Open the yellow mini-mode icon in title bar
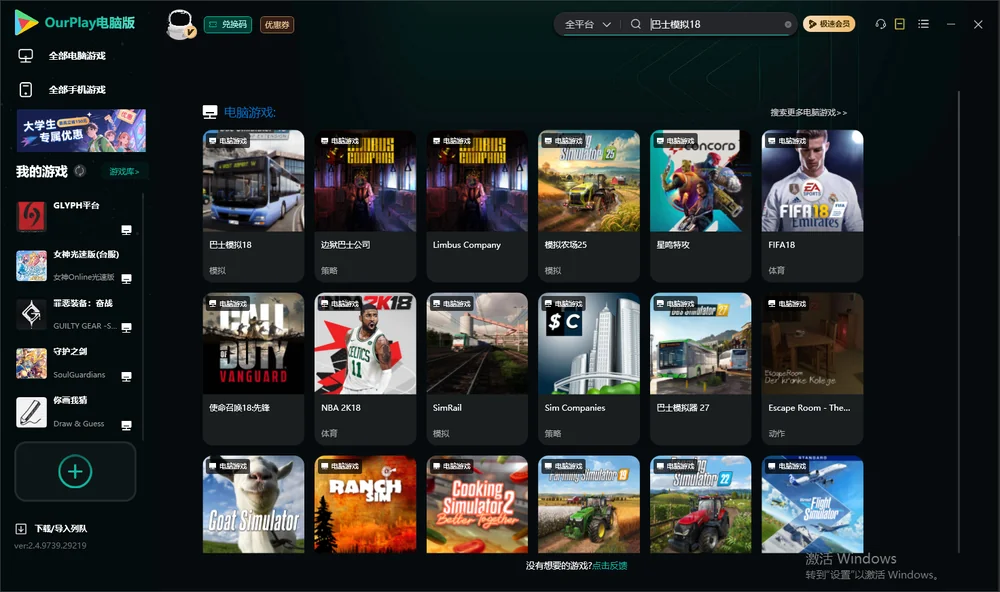 [x=900, y=24]
